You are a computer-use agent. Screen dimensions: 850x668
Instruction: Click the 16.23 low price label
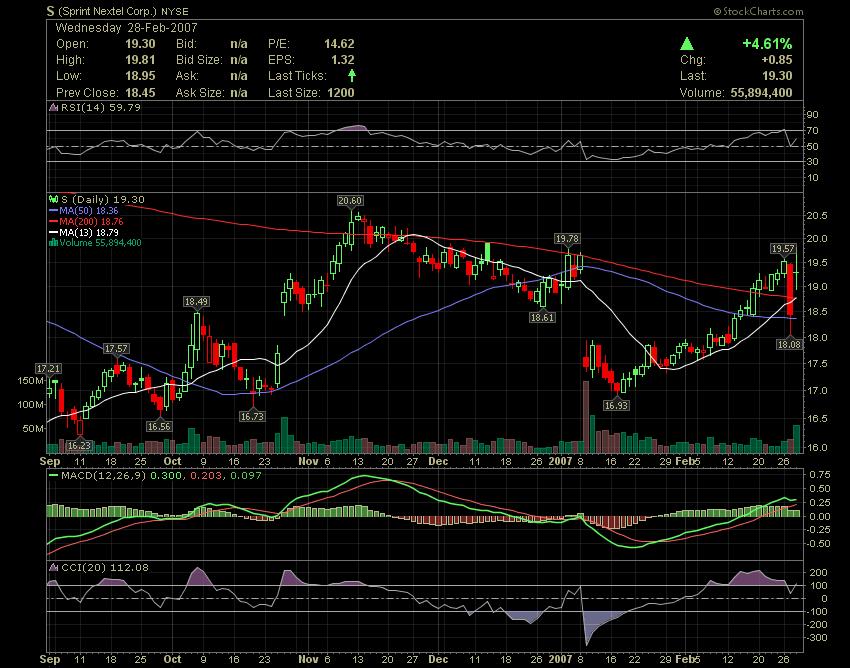click(79, 445)
